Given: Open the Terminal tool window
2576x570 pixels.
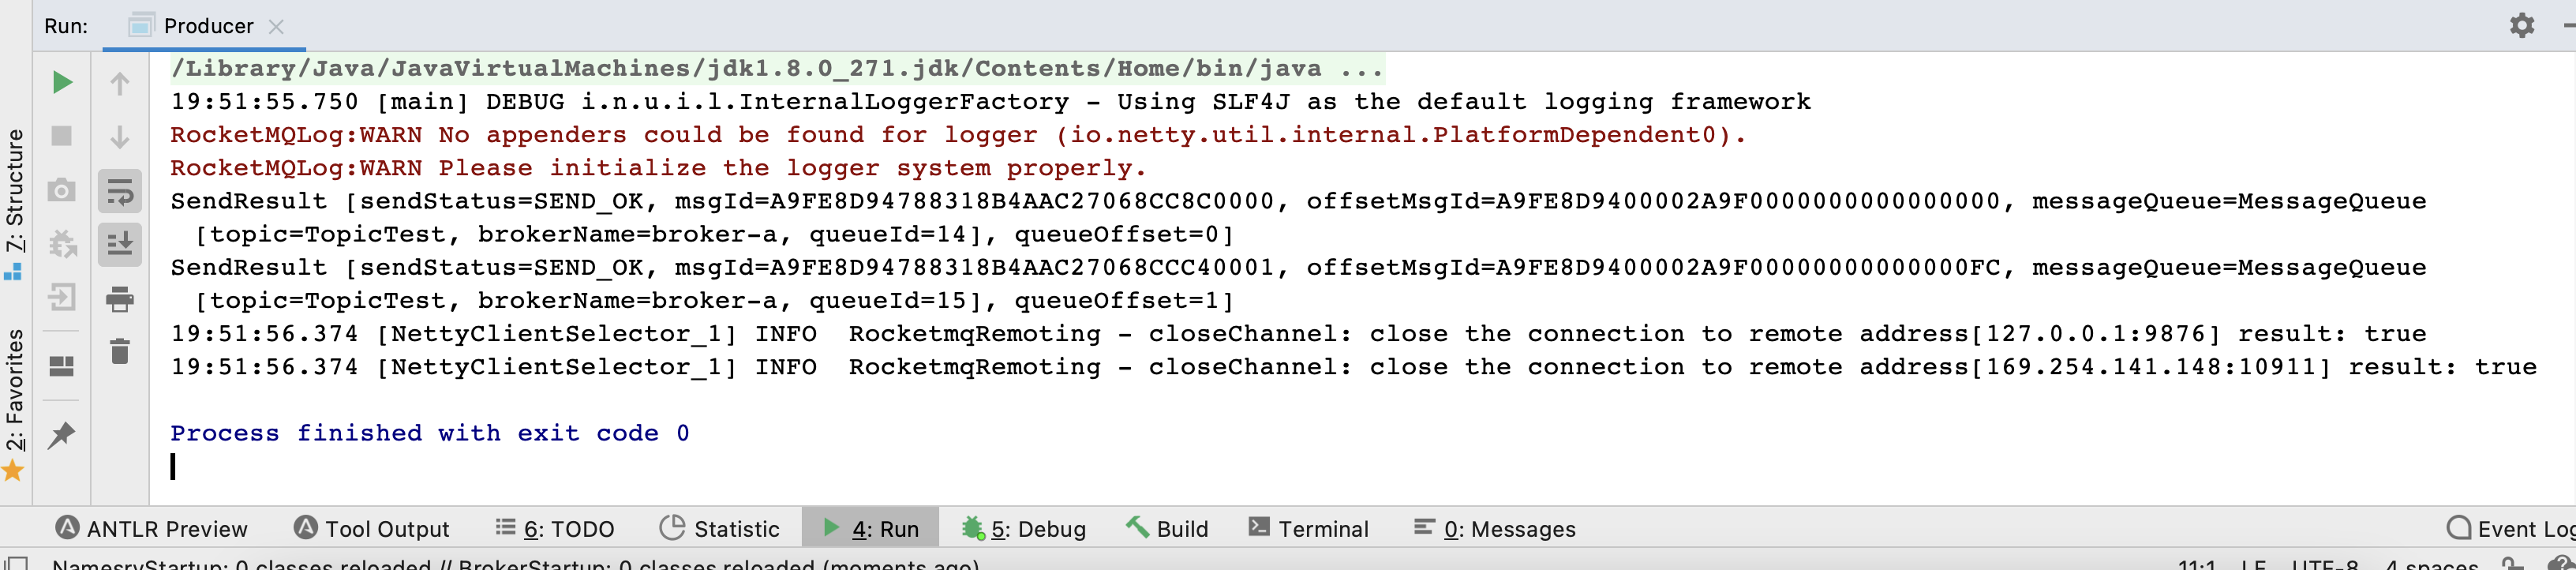Looking at the screenshot, I should pos(1308,528).
